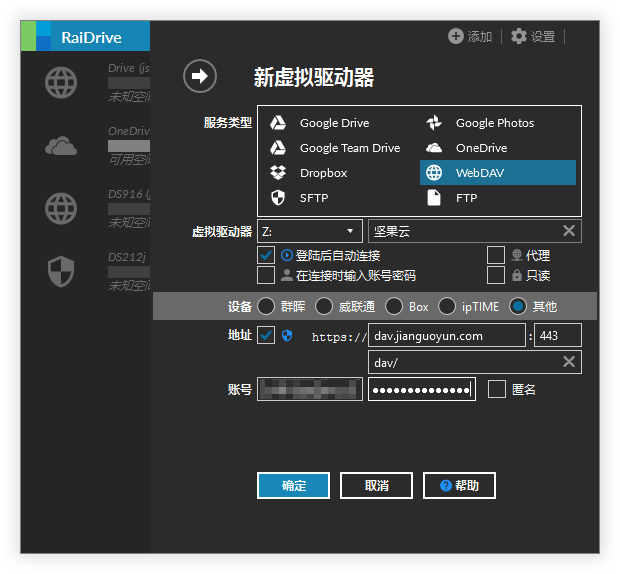Select the Box device radio button
Viewport: 620px width, 574px height.
(394, 306)
